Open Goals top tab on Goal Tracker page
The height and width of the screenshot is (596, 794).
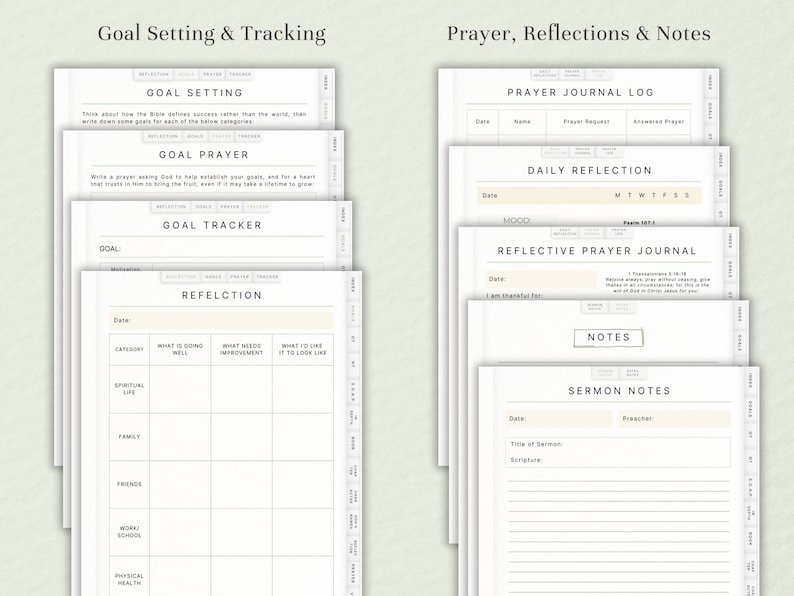tap(204, 207)
